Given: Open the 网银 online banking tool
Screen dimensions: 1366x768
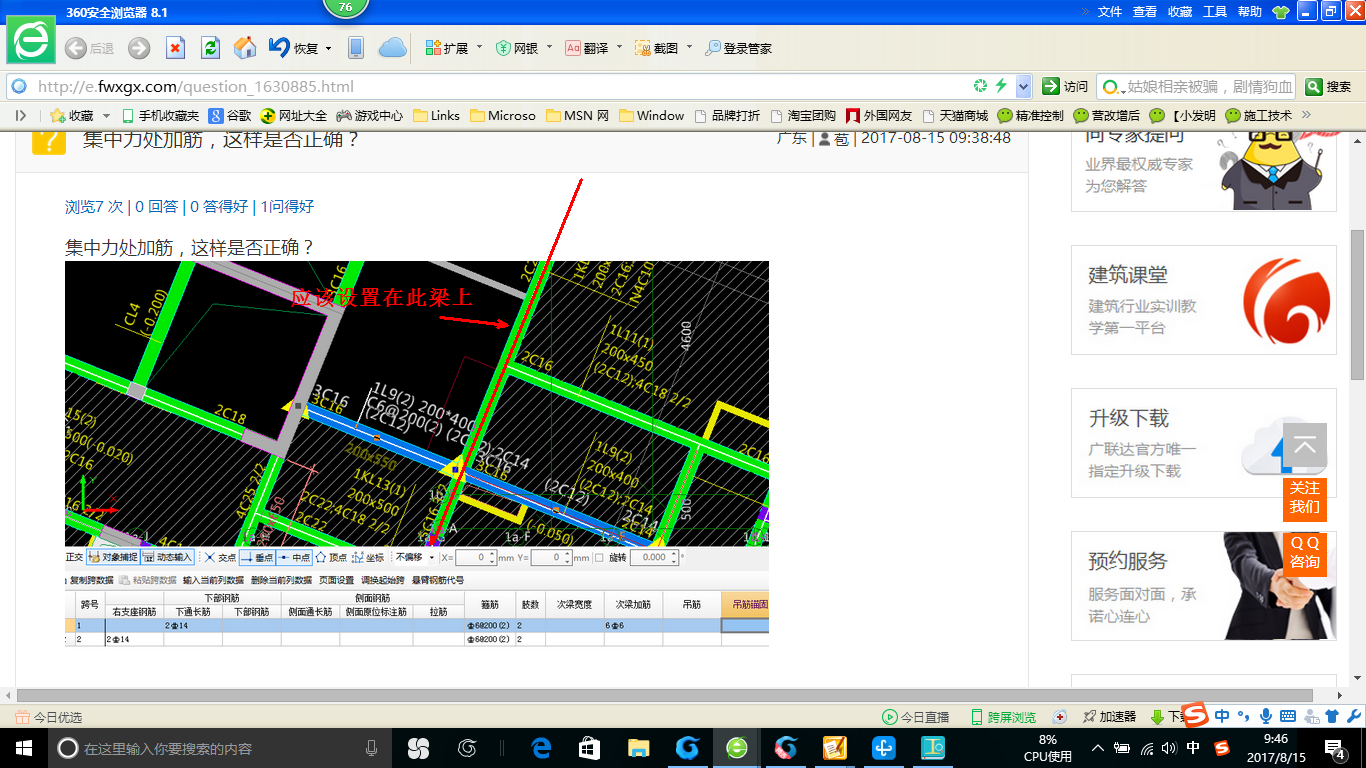Looking at the screenshot, I should tap(517, 48).
